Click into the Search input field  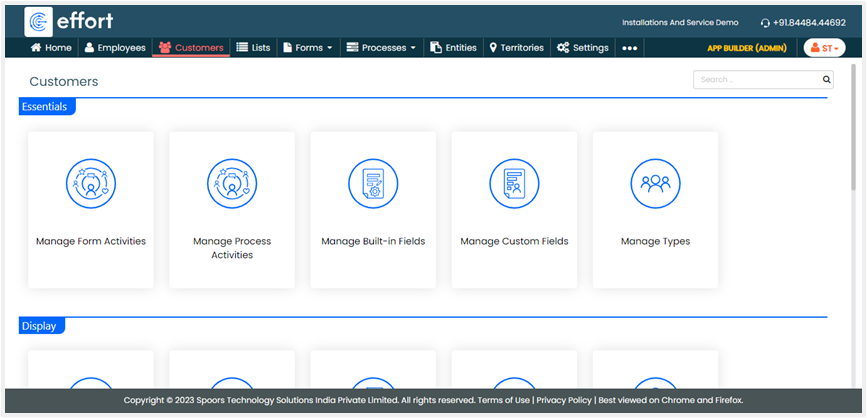756,80
